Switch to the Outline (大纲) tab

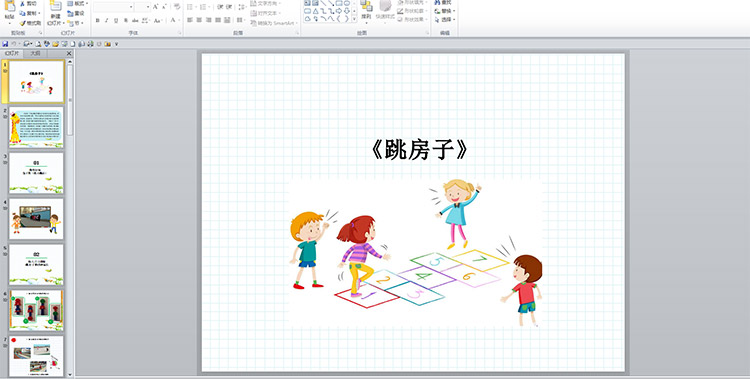tap(35, 54)
